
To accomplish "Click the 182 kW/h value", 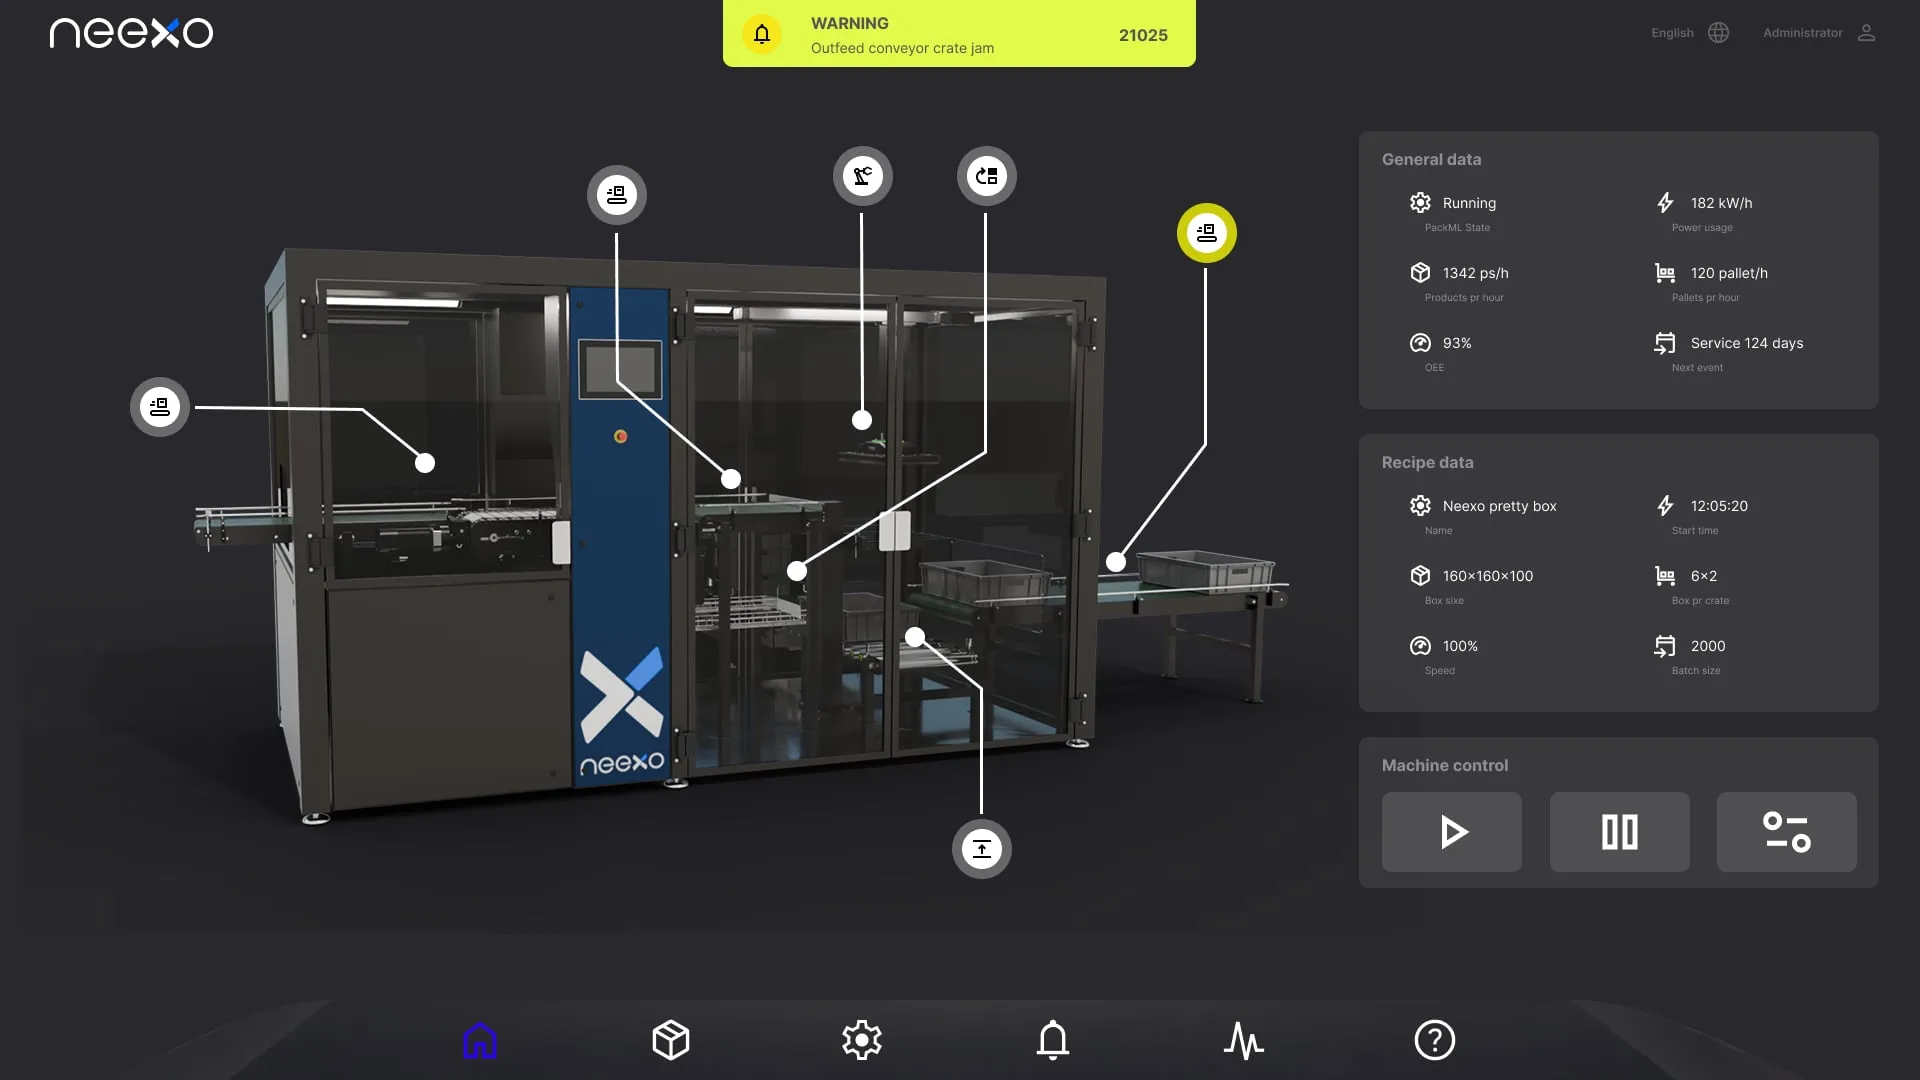I will pos(1721,203).
